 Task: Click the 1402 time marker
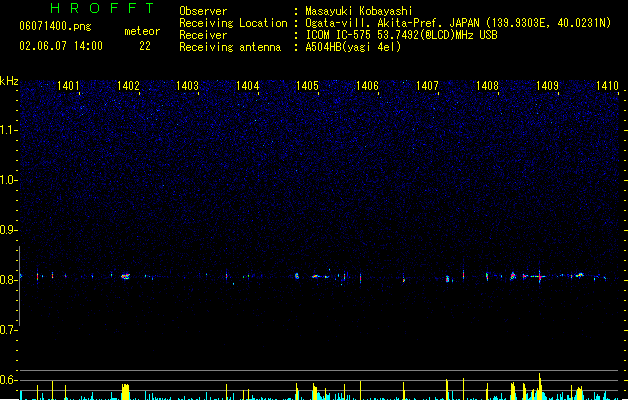coord(128,86)
